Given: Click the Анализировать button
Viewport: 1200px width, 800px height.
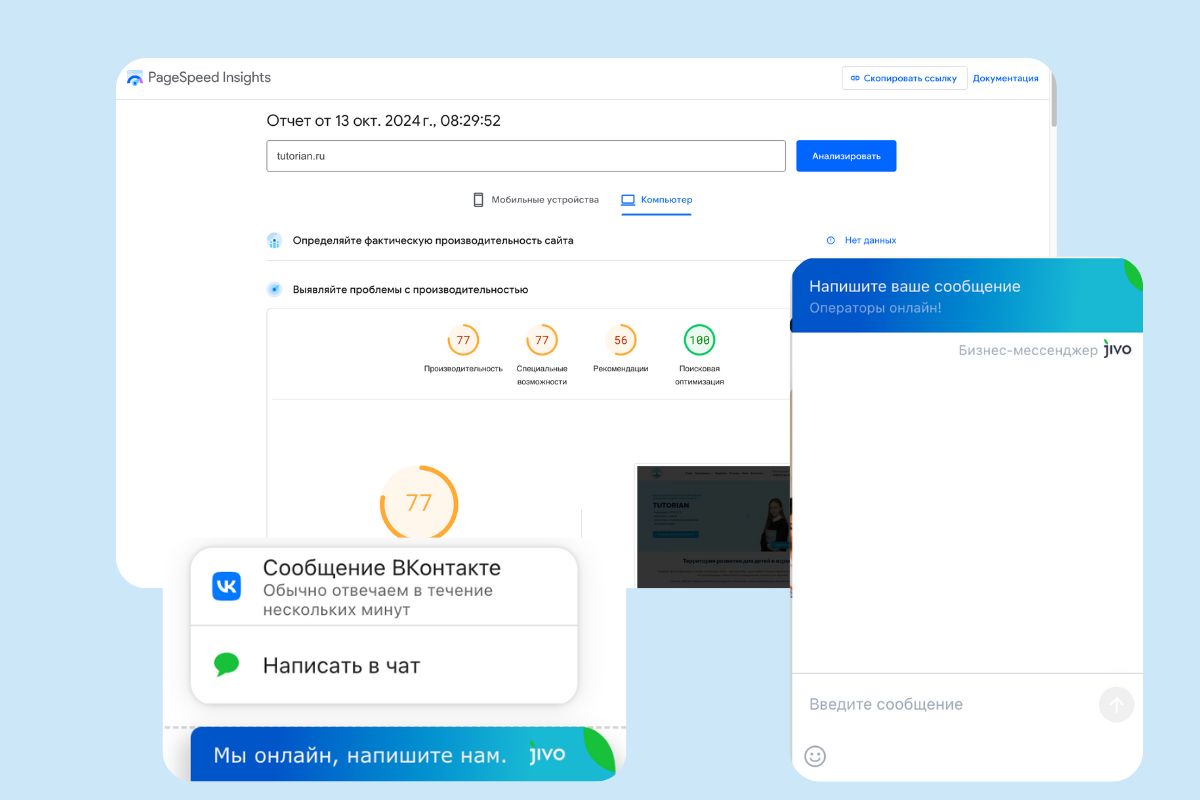Looking at the screenshot, I should point(846,156).
